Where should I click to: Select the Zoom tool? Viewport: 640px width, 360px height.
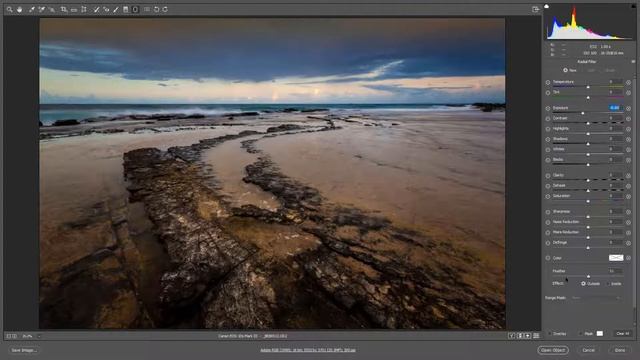click(9, 9)
